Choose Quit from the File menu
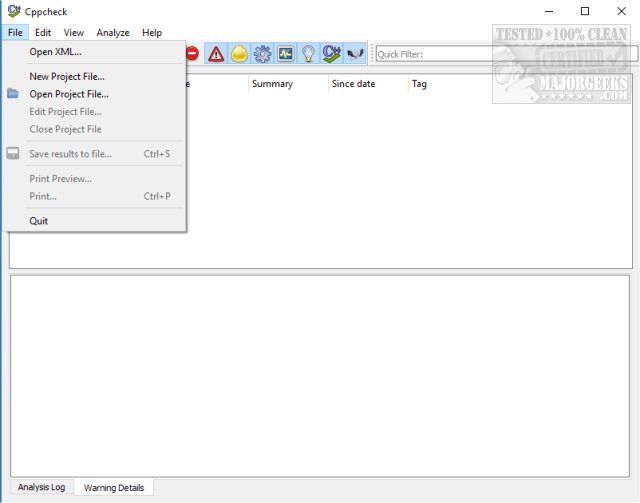Viewport: 640px width, 503px height. (x=95, y=221)
